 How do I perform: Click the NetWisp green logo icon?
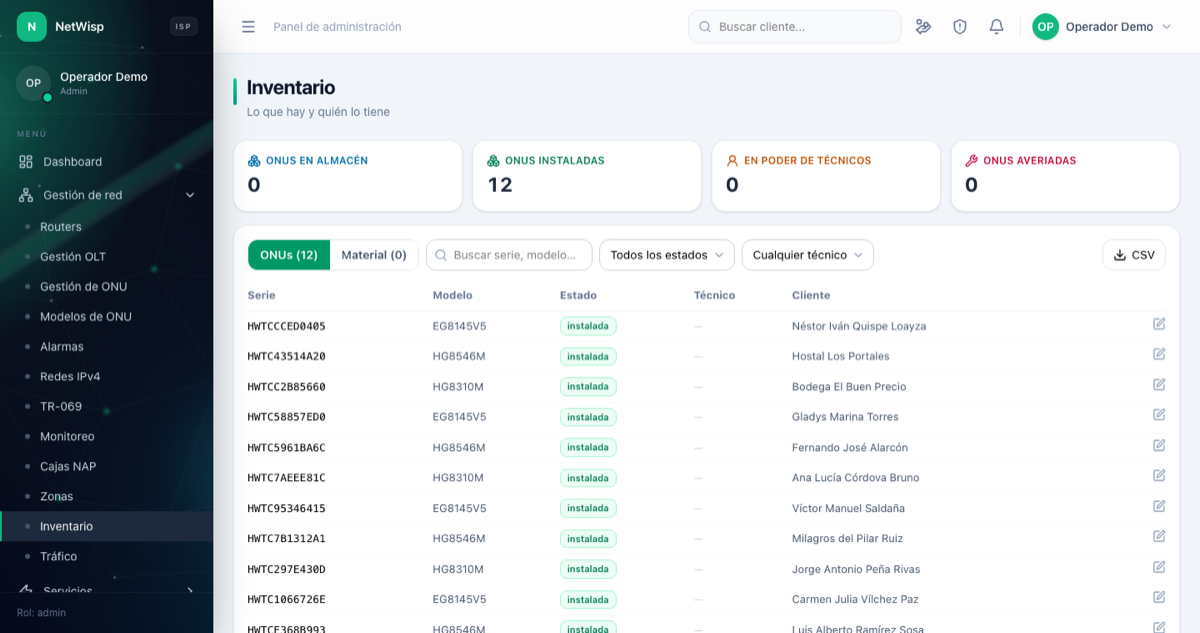pos(32,27)
